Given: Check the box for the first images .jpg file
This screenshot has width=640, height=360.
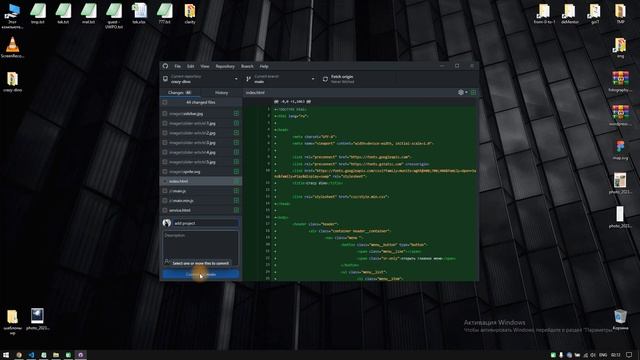Looking at the screenshot, I should point(165,113).
